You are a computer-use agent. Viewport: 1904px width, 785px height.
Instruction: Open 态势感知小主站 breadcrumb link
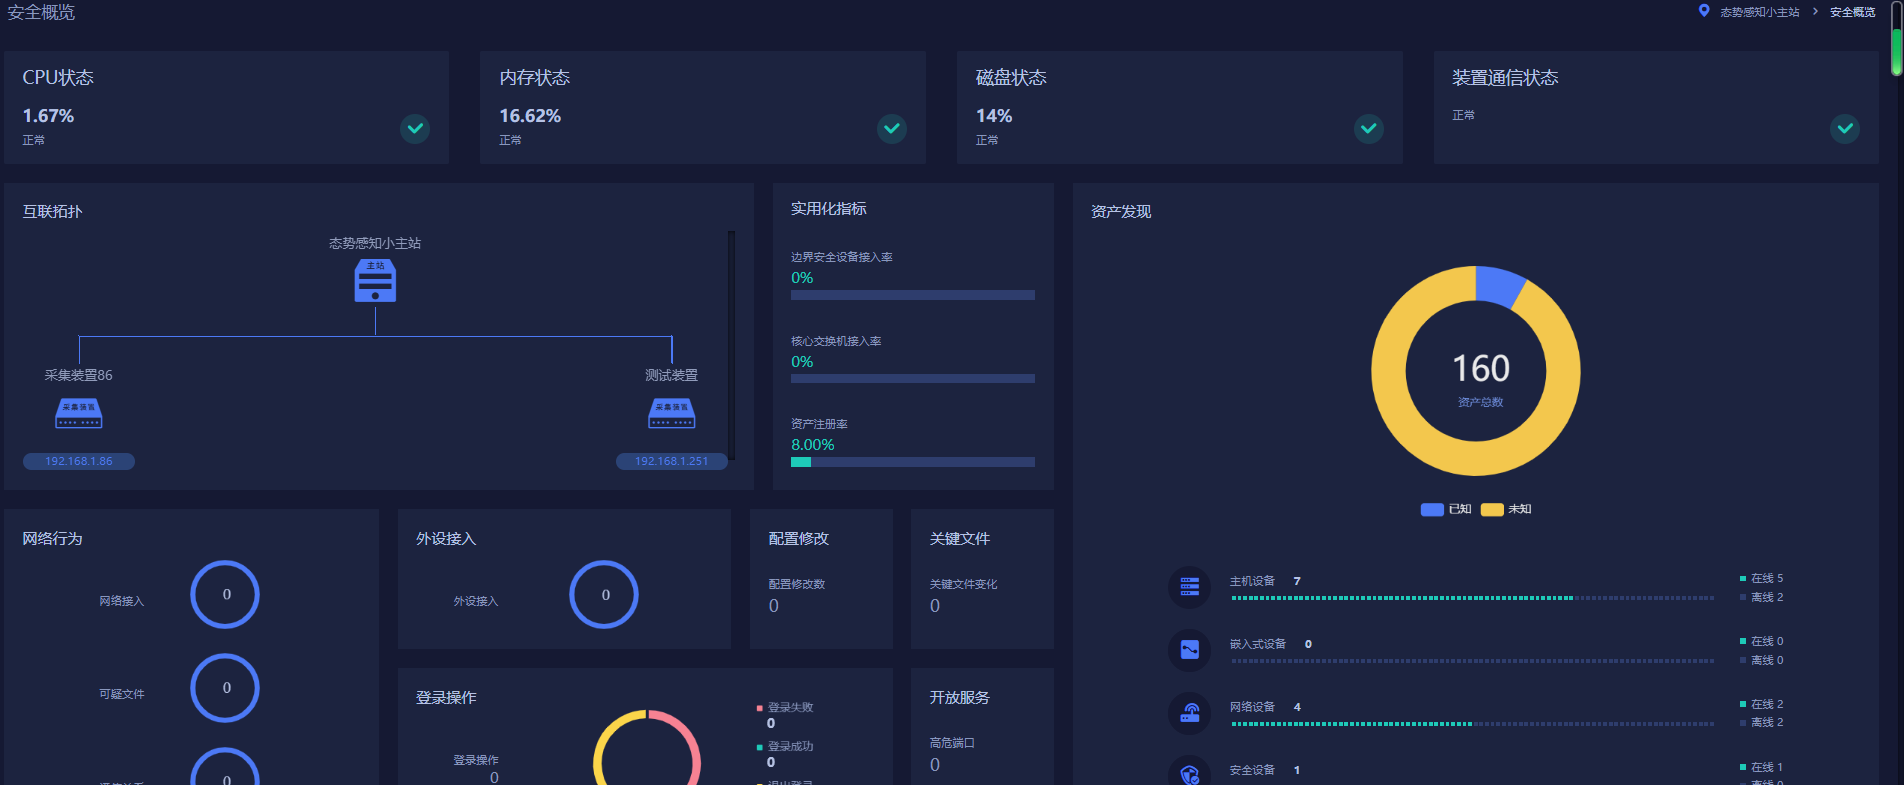click(1760, 12)
